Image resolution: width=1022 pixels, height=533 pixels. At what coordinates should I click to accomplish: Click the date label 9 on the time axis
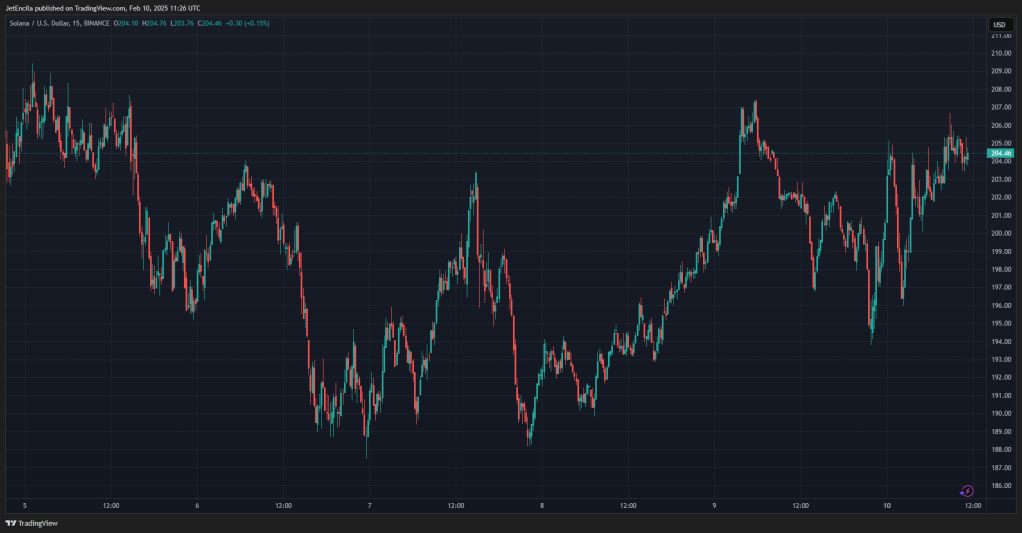pos(714,506)
